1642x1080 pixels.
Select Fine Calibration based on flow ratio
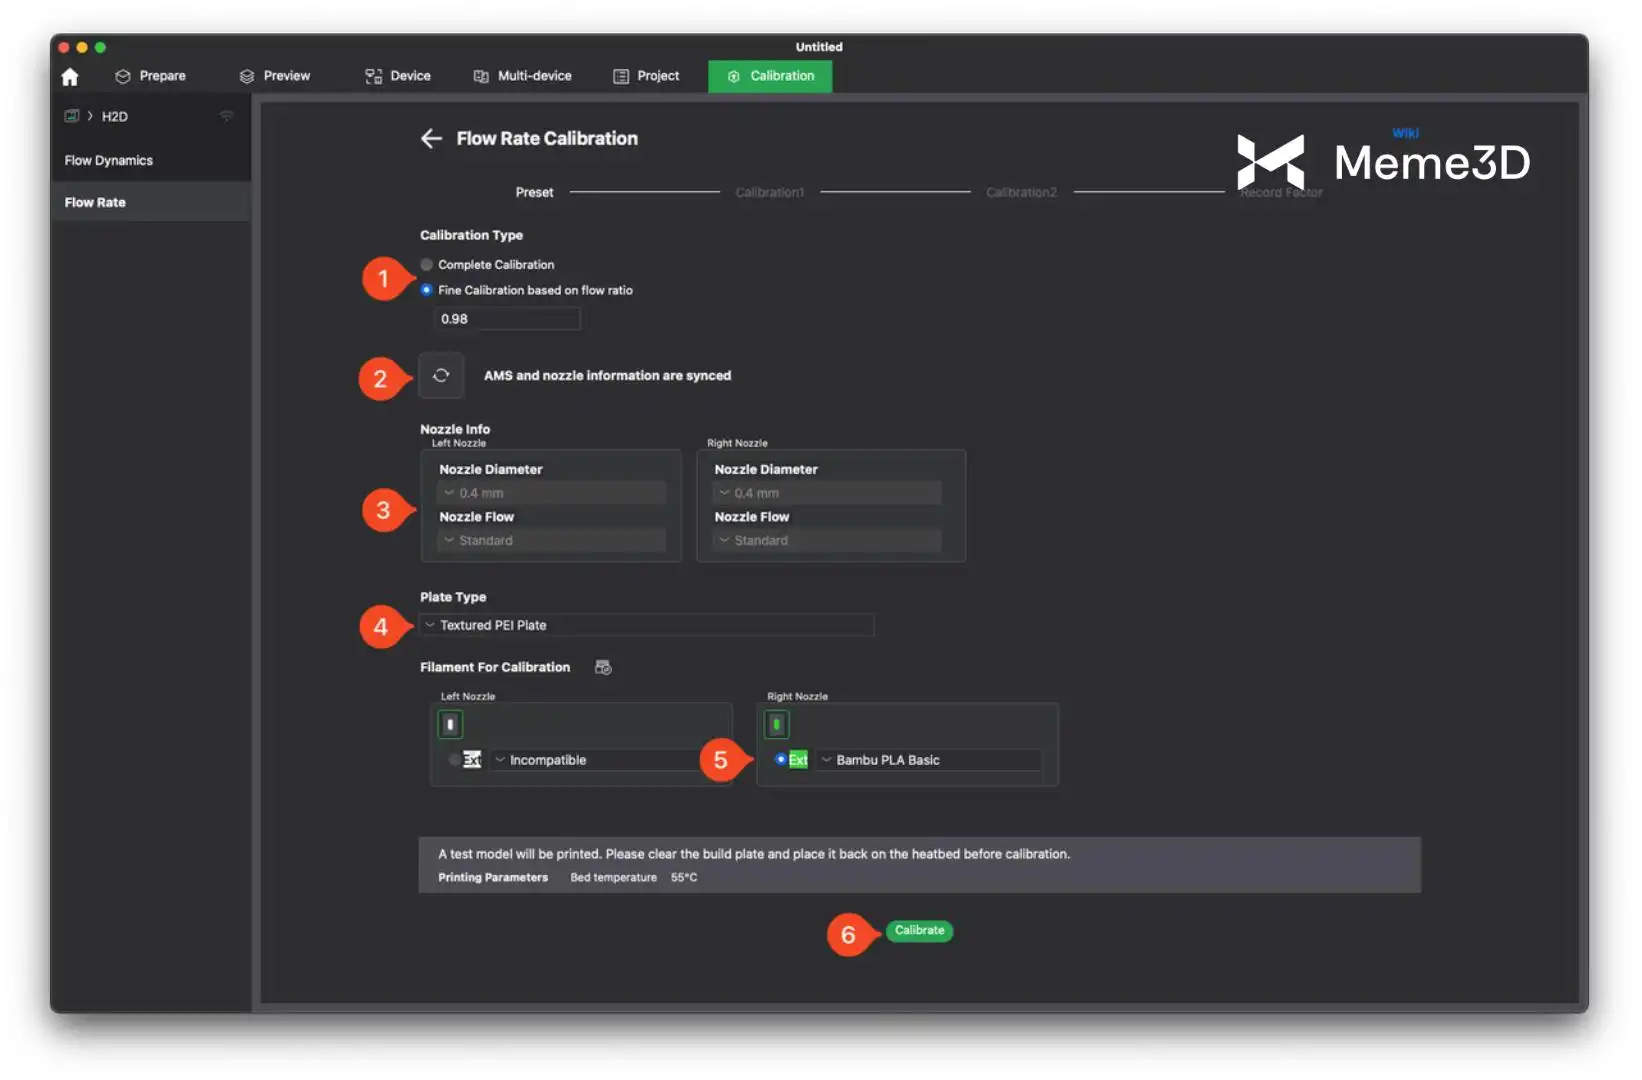(x=427, y=290)
